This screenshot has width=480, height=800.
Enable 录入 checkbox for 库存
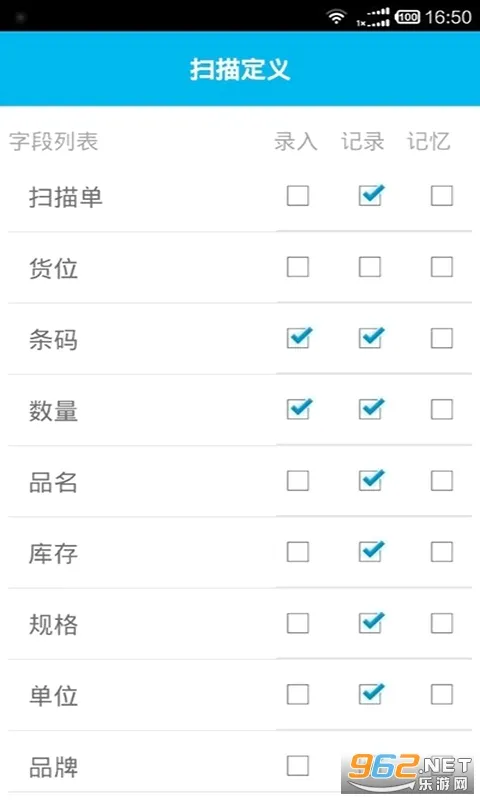pos(298,552)
